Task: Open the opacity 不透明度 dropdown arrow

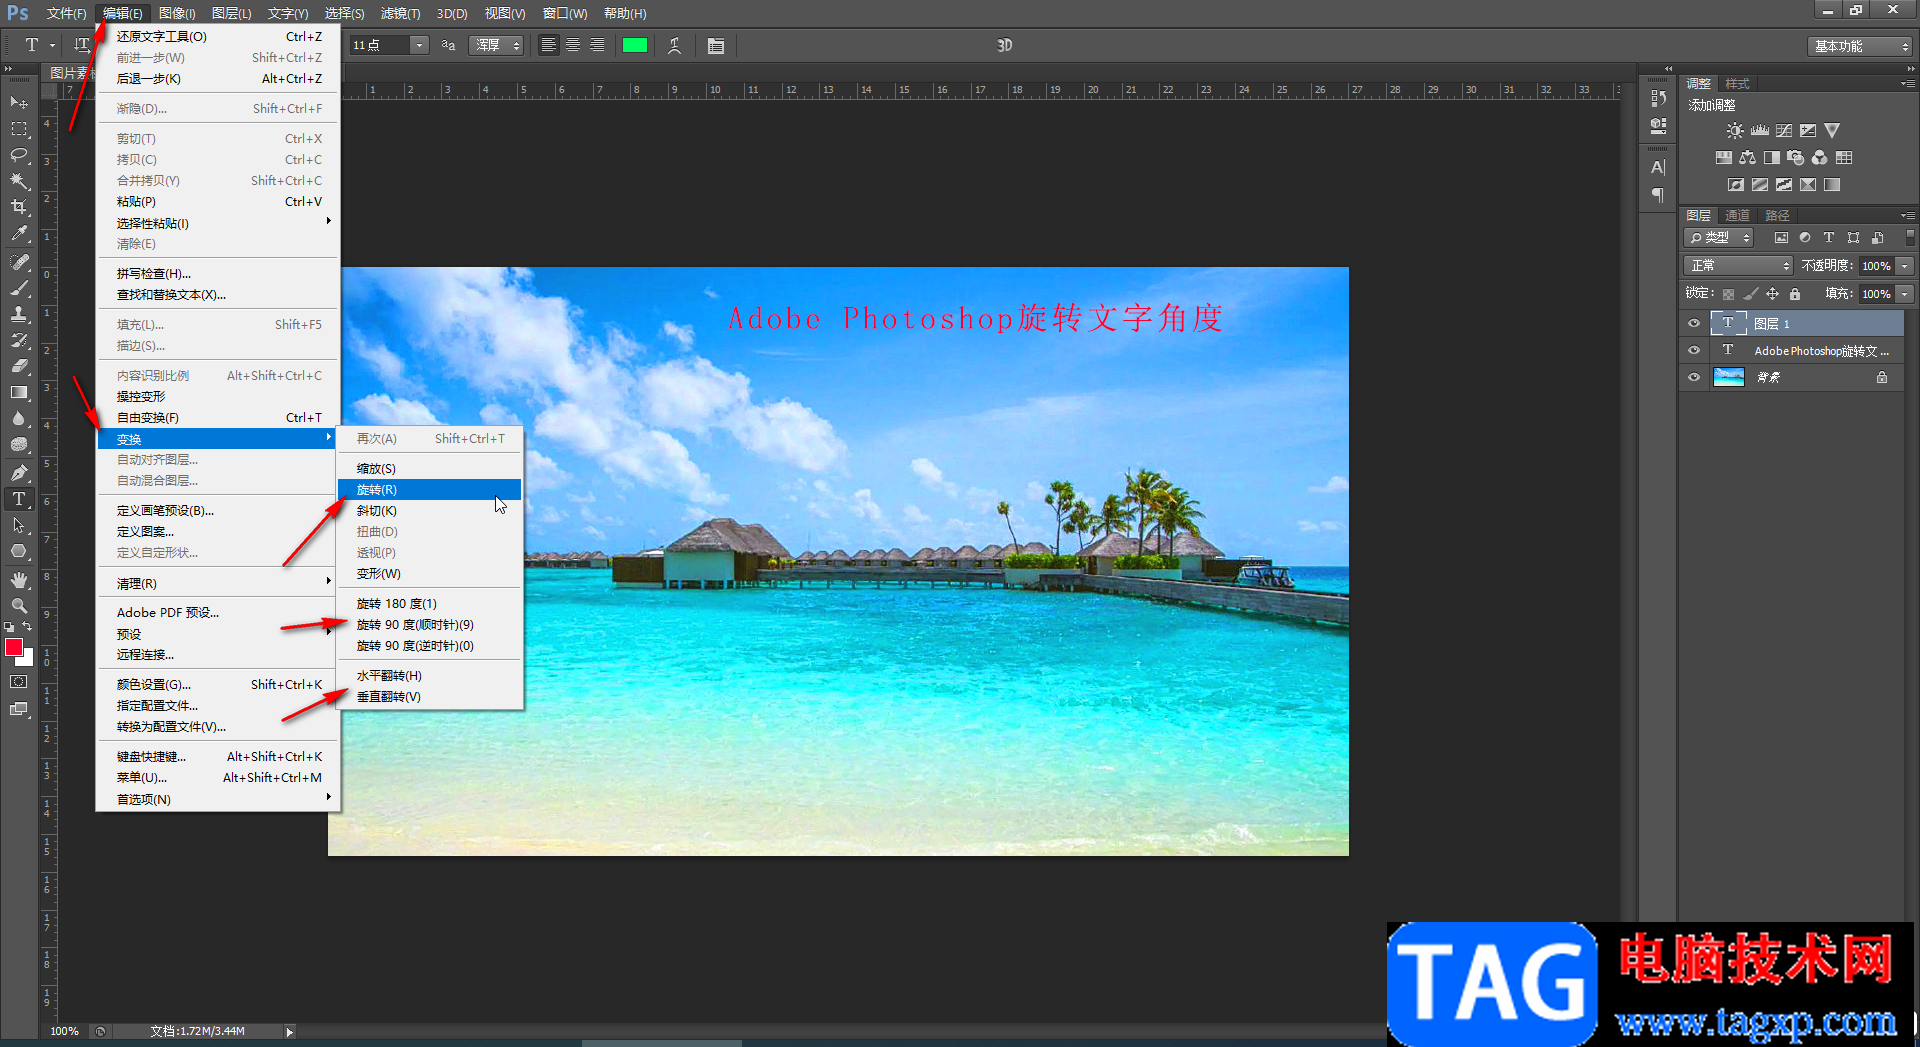Action: [x=1905, y=266]
